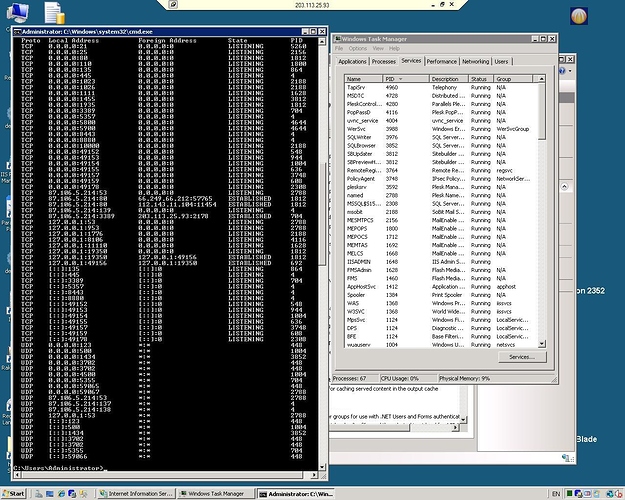Image resolution: width=625 pixels, height=500 pixels.
Task: Click the green tray icon beside EN
Action: [x=570, y=494]
